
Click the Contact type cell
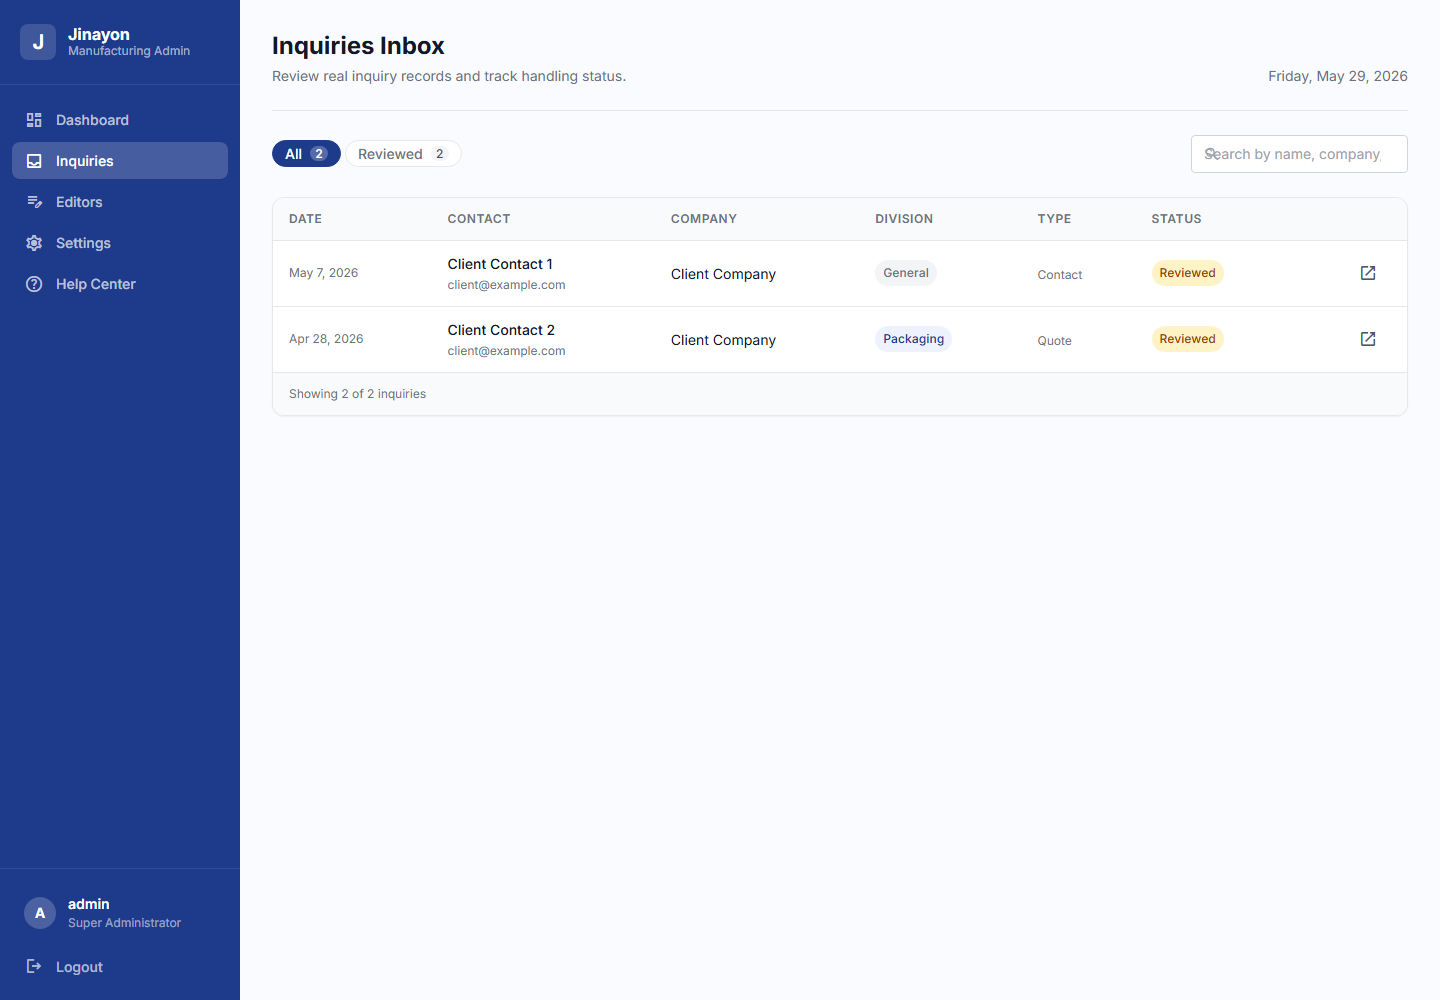point(1059,275)
